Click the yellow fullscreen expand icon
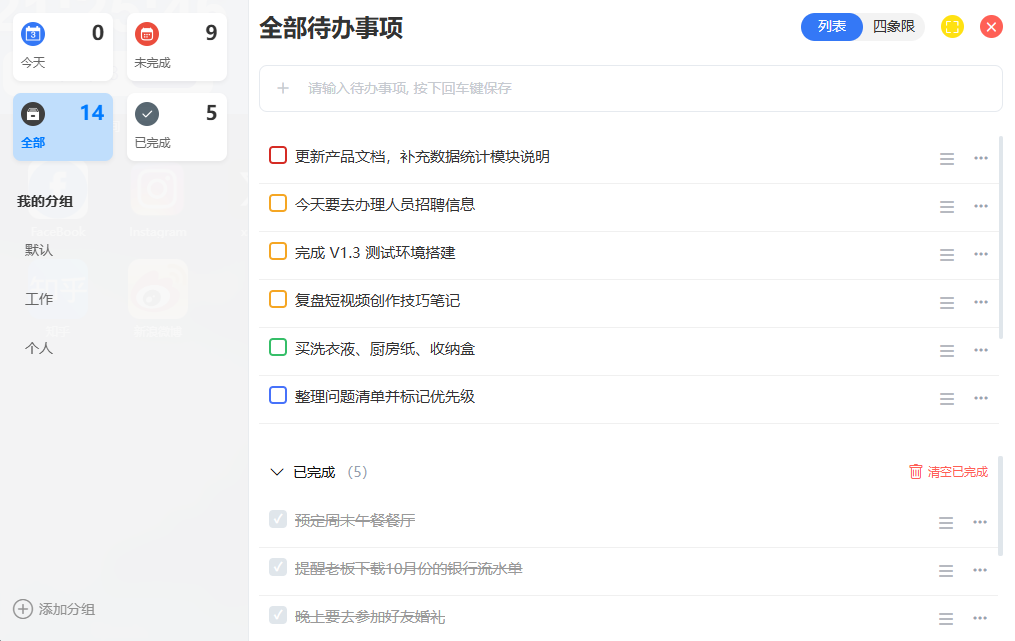1015x641 pixels. coord(952,27)
